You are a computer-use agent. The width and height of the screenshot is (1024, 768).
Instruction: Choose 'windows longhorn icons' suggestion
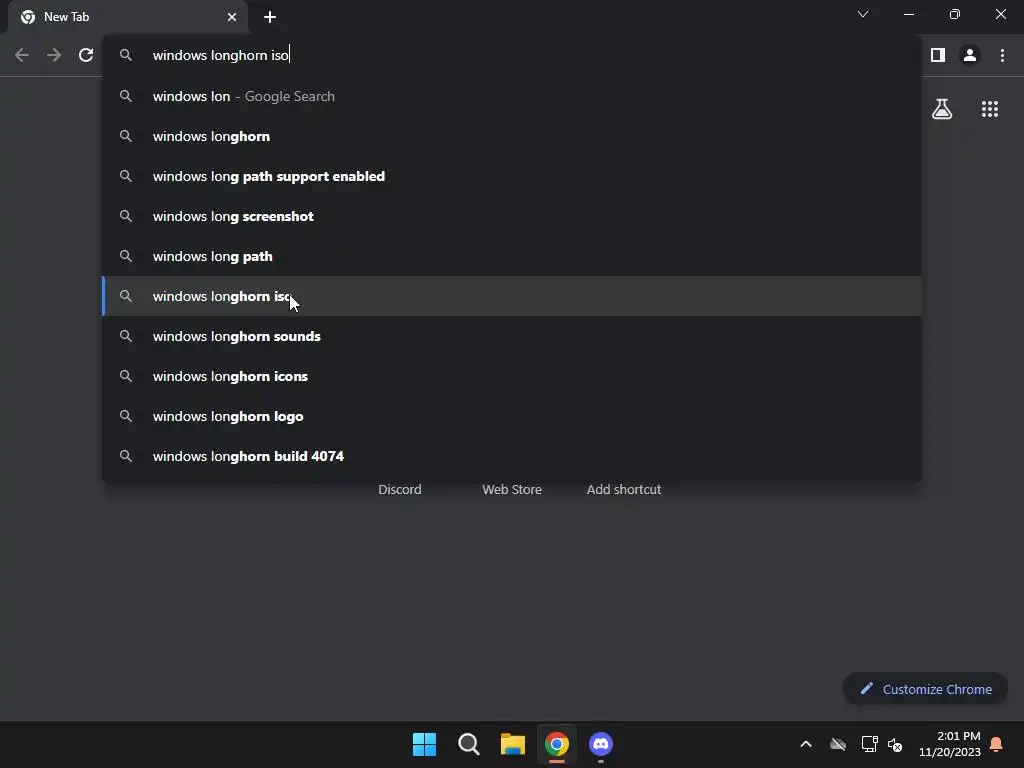[x=512, y=376]
